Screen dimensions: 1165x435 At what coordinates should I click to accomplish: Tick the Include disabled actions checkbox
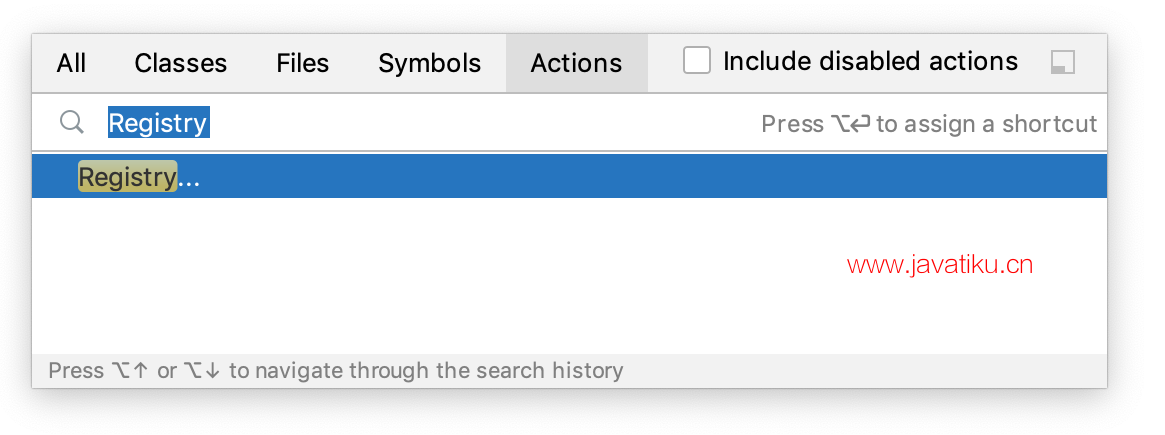697,61
